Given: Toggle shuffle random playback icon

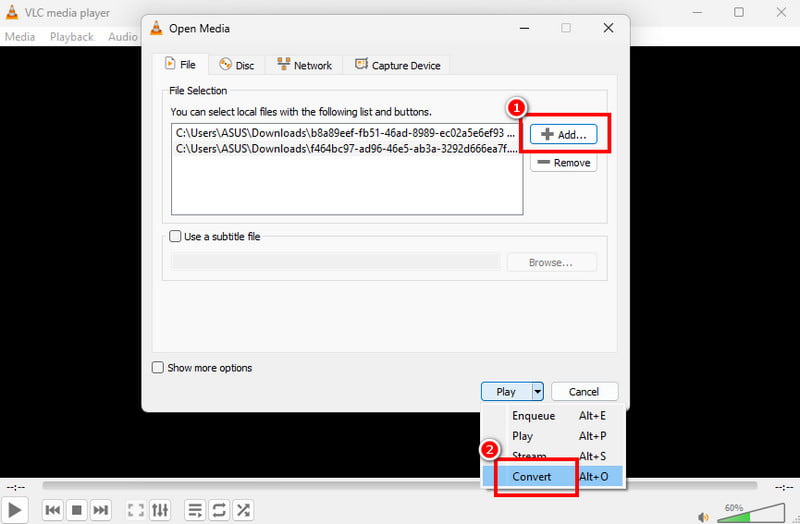Looking at the screenshot, I should (x=242, y=510).
